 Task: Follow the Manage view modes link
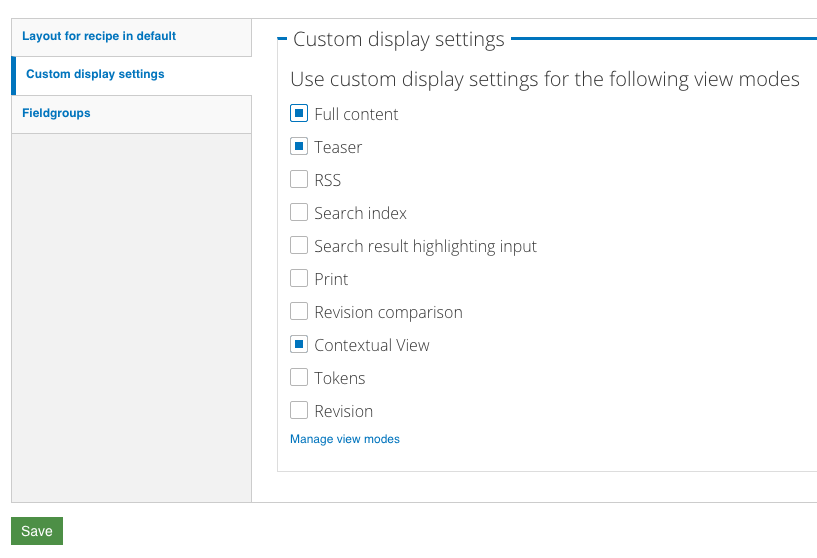point(345,439)
